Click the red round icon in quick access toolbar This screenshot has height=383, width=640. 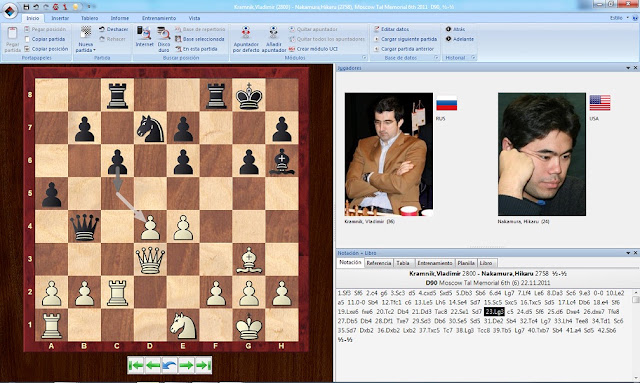pos(56,7)
